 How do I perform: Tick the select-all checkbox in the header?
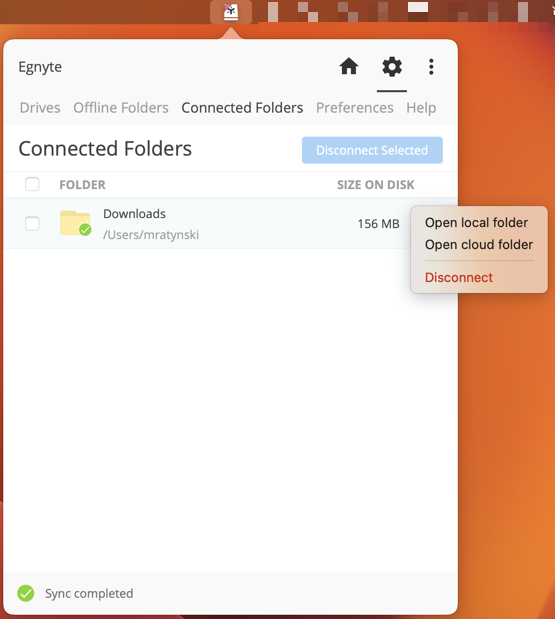[x=32, y=184]
